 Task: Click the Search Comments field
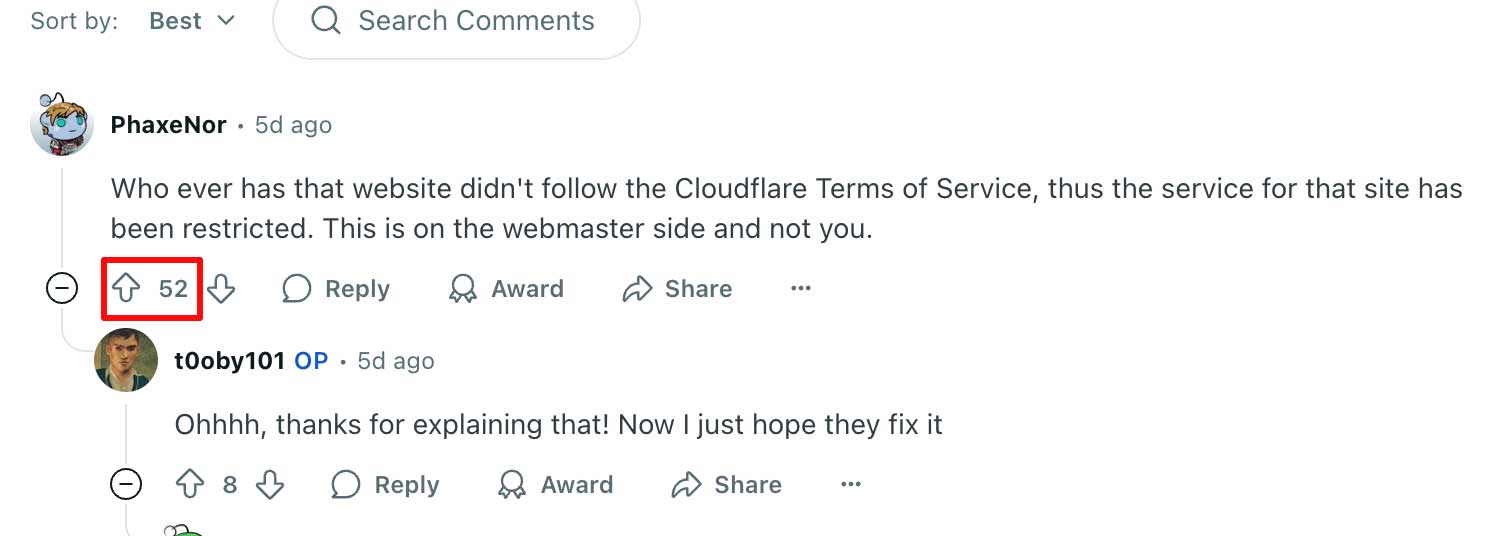(x=476, y=21)
